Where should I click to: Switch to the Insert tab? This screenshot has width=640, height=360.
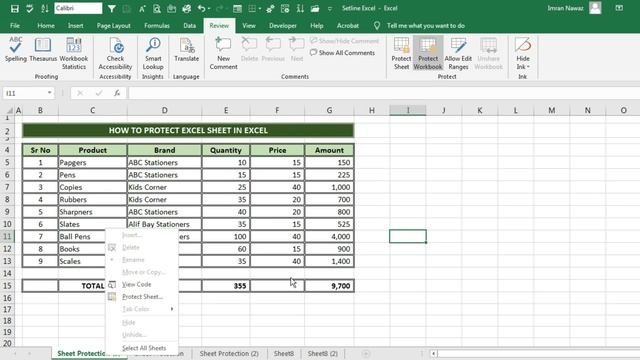pos(76,26)
